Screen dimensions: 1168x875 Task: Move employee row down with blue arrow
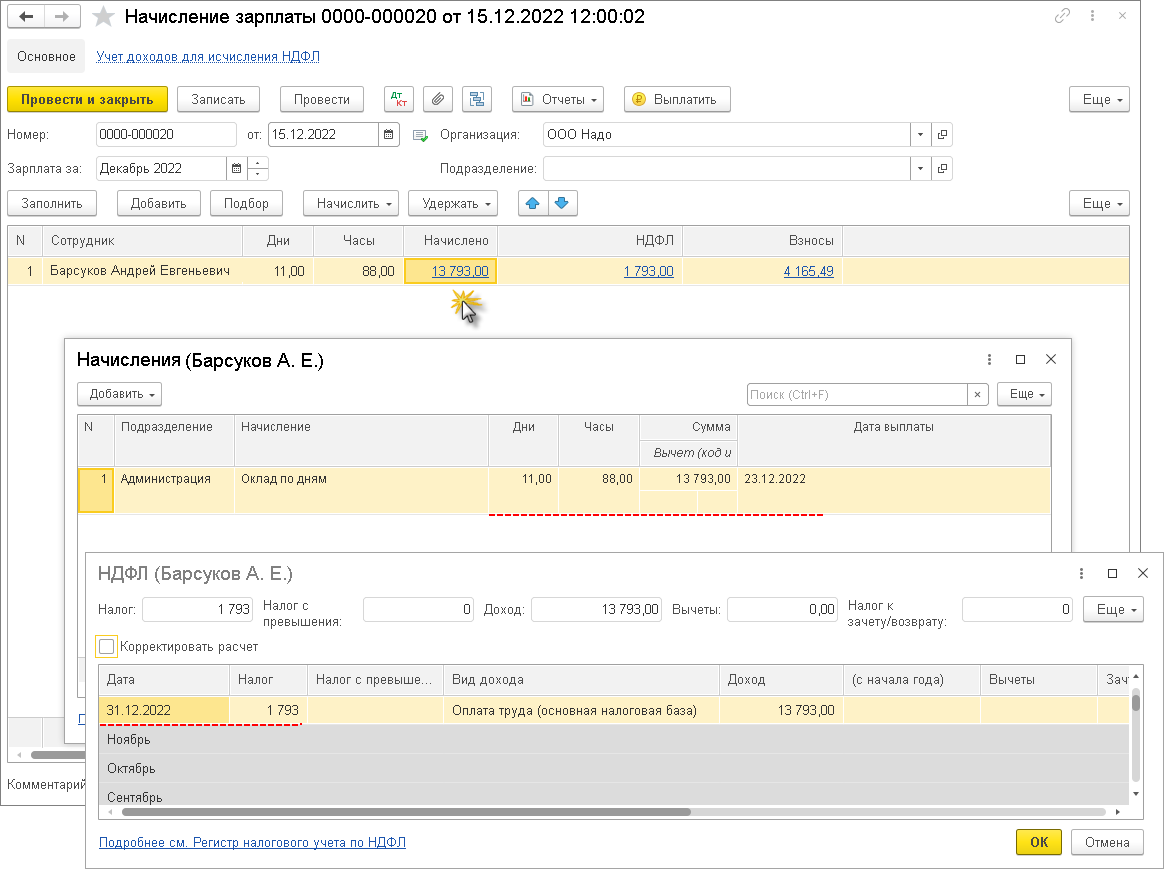[x=562, y=203]
